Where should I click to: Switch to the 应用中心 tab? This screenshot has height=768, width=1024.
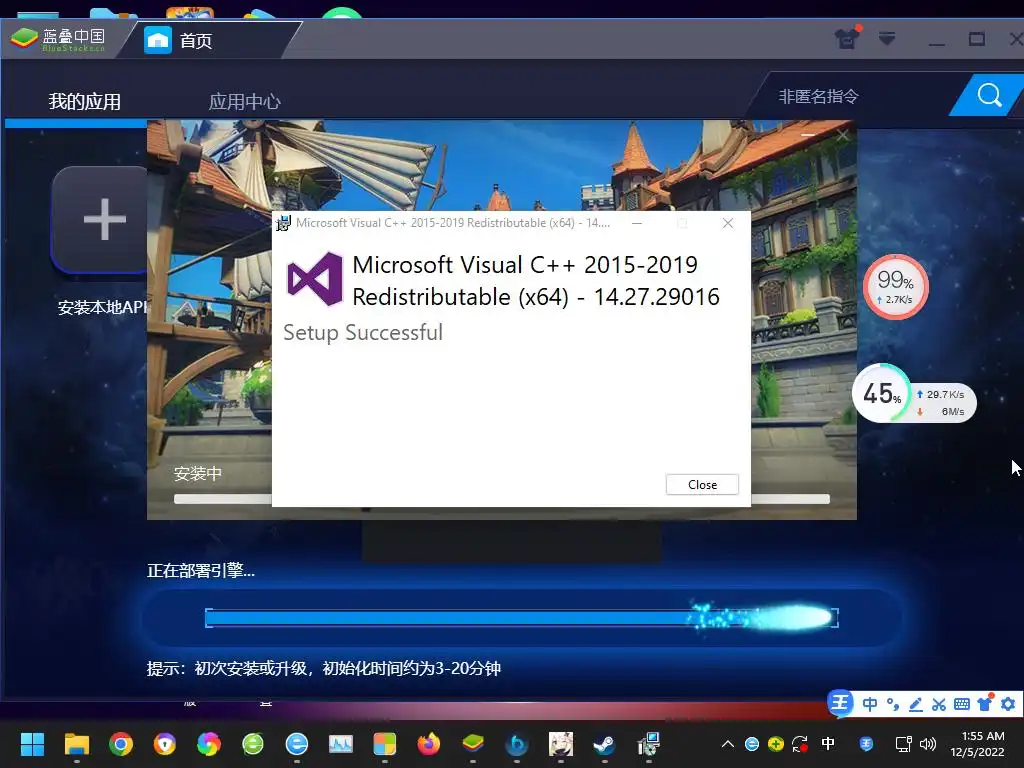[244, 101]
